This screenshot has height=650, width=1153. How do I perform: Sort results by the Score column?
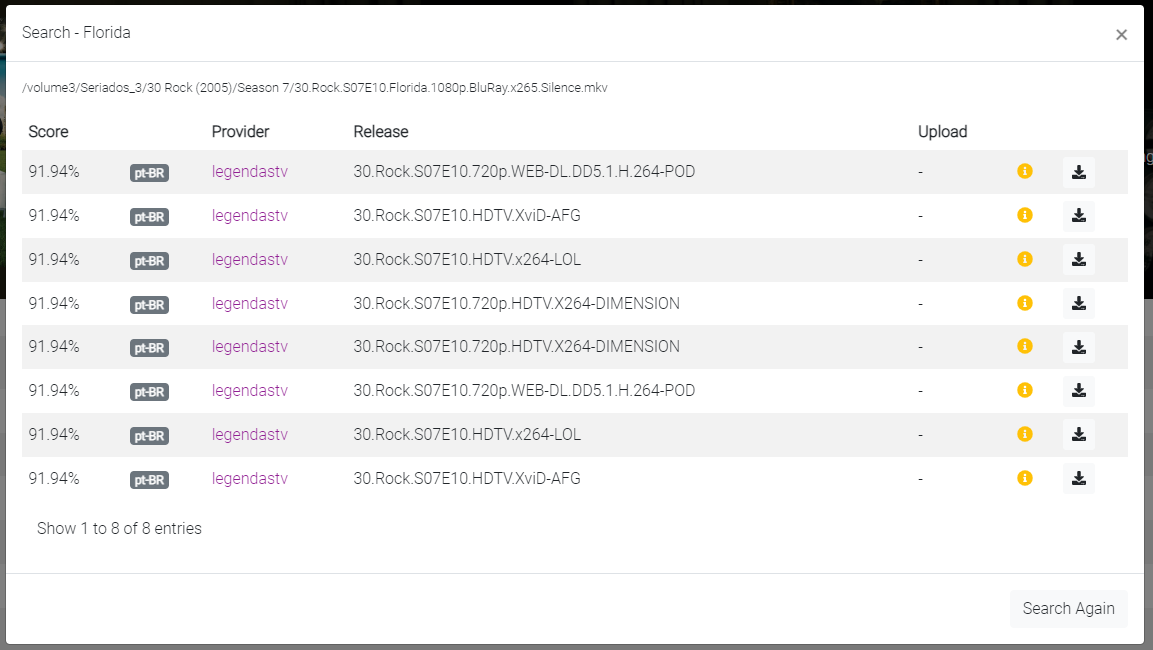click(48, 131)
